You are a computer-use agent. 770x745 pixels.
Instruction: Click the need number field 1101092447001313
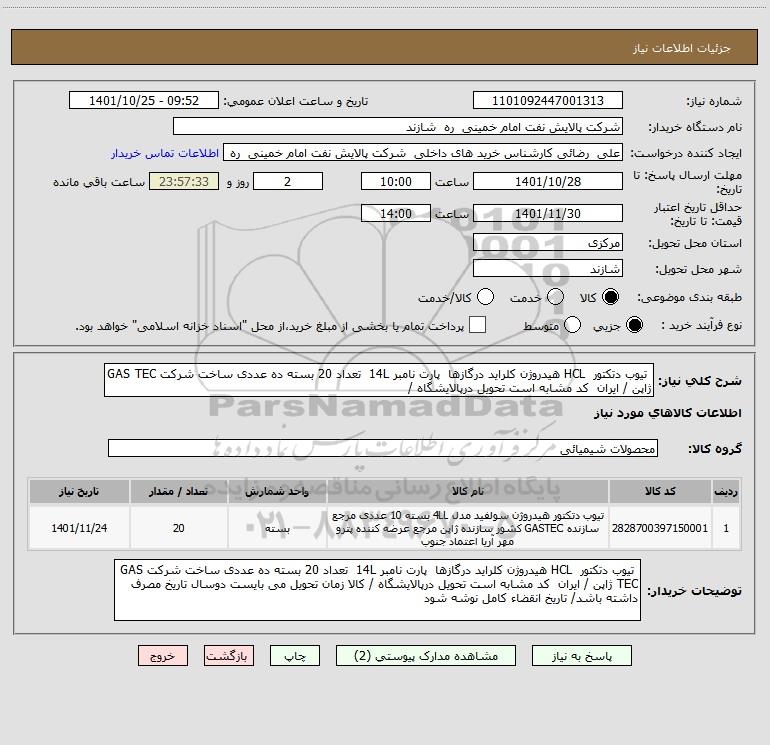click(x=548, y=101)
